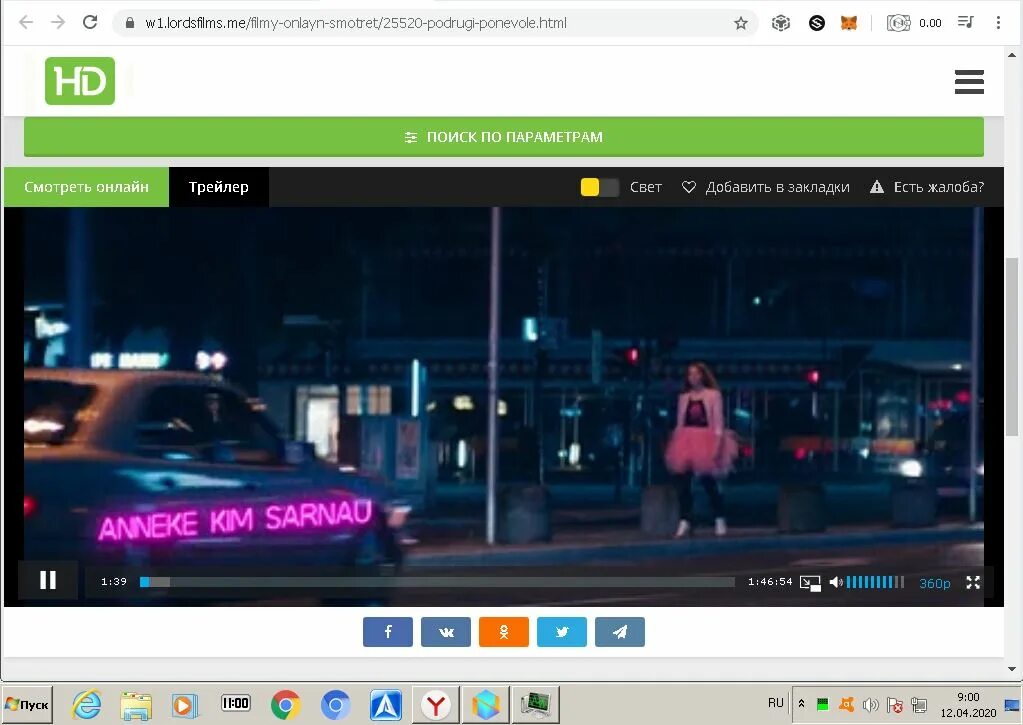1023x725 pixels.
Task: Open the 360p quality selector
Action: [x=934, y=583]
